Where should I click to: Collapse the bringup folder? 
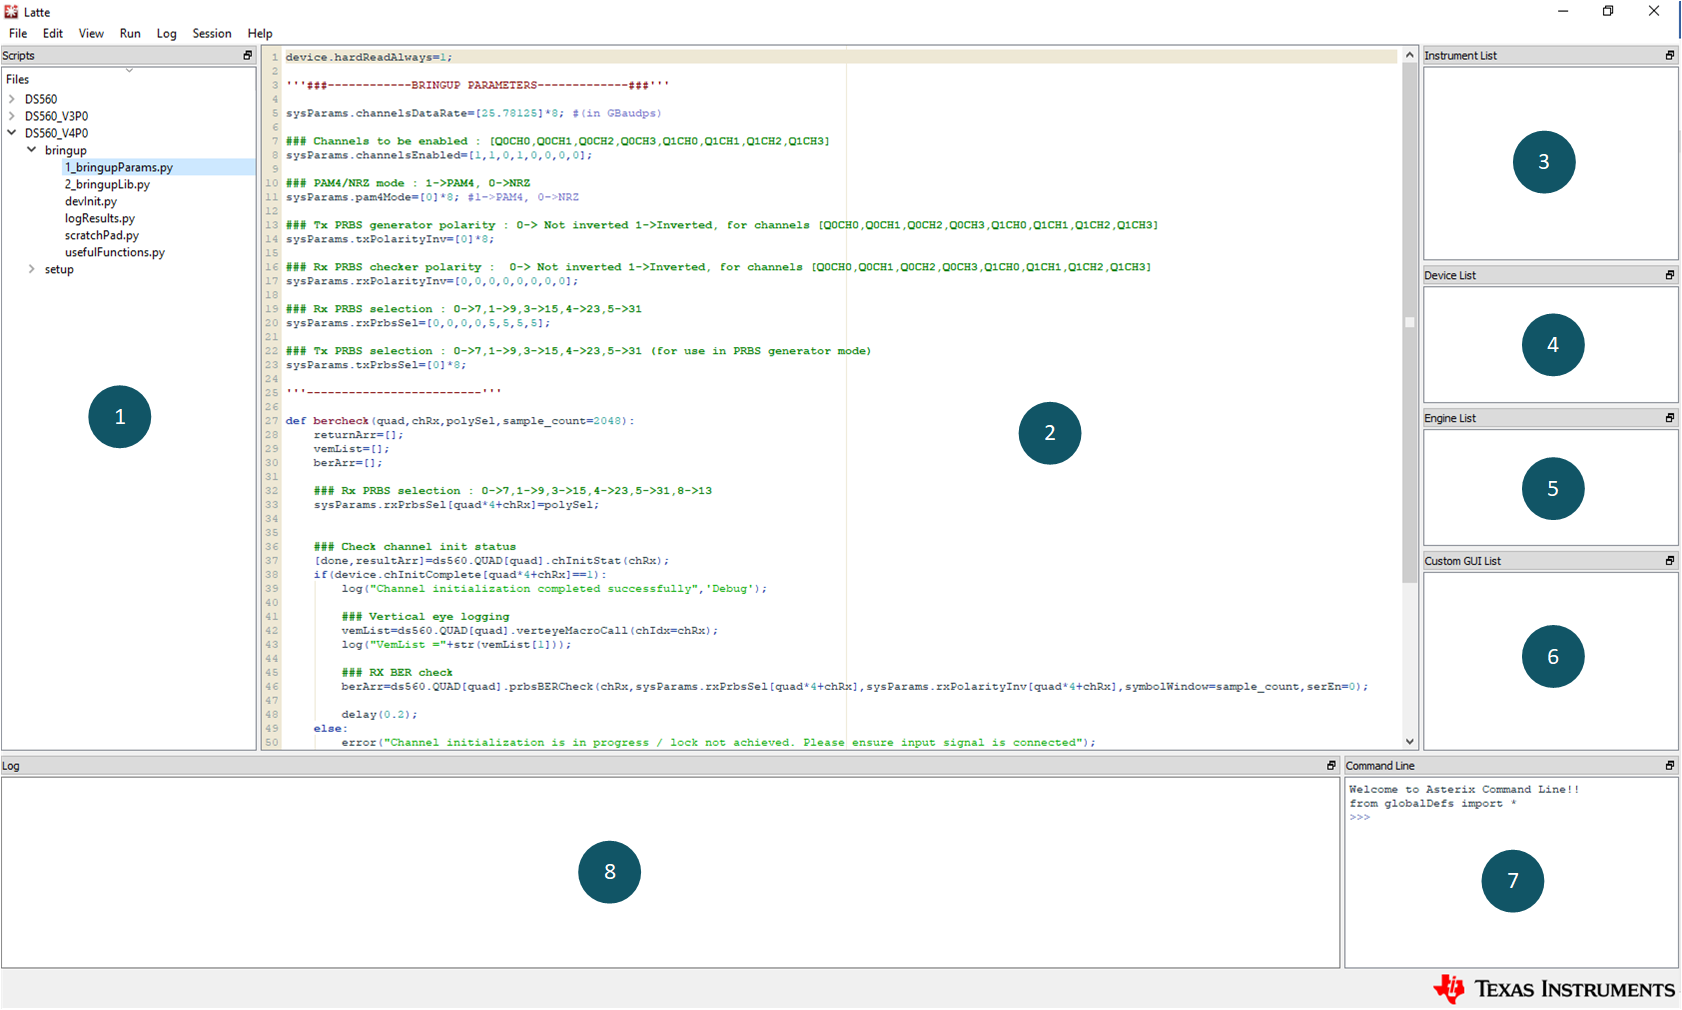coord(31,150)
